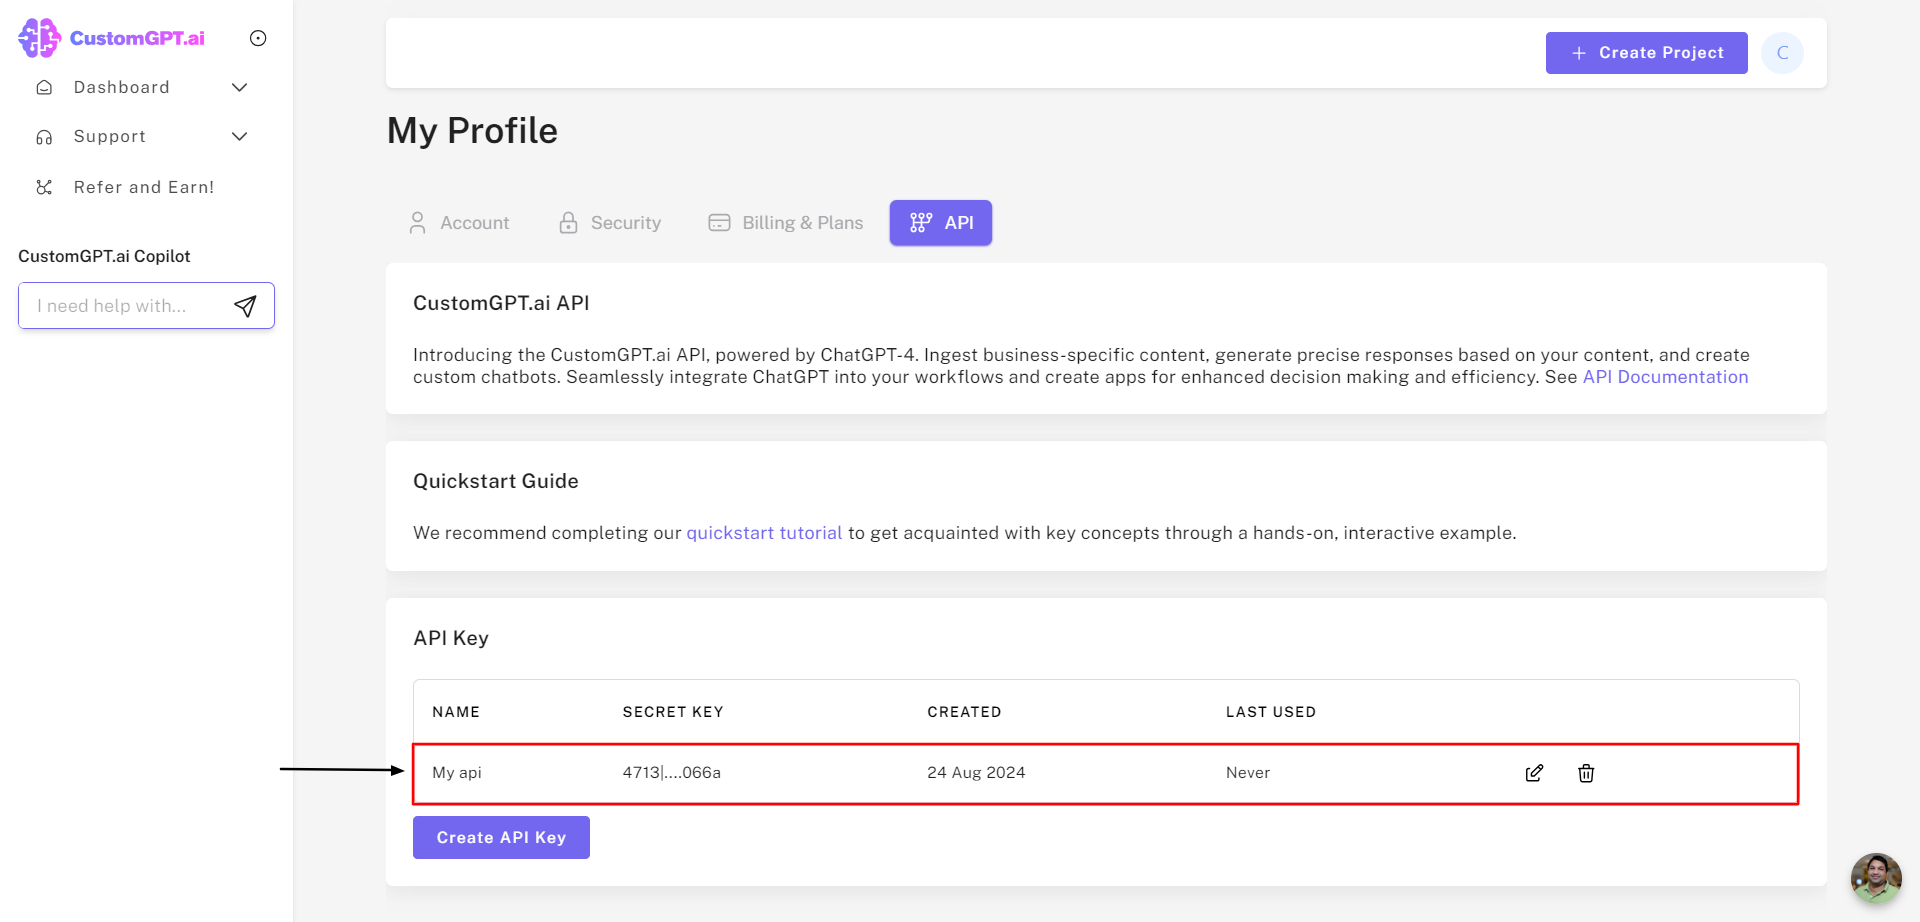Click the Create Project button
The height and width of the screenshot is (922, 1920).
1646,53
